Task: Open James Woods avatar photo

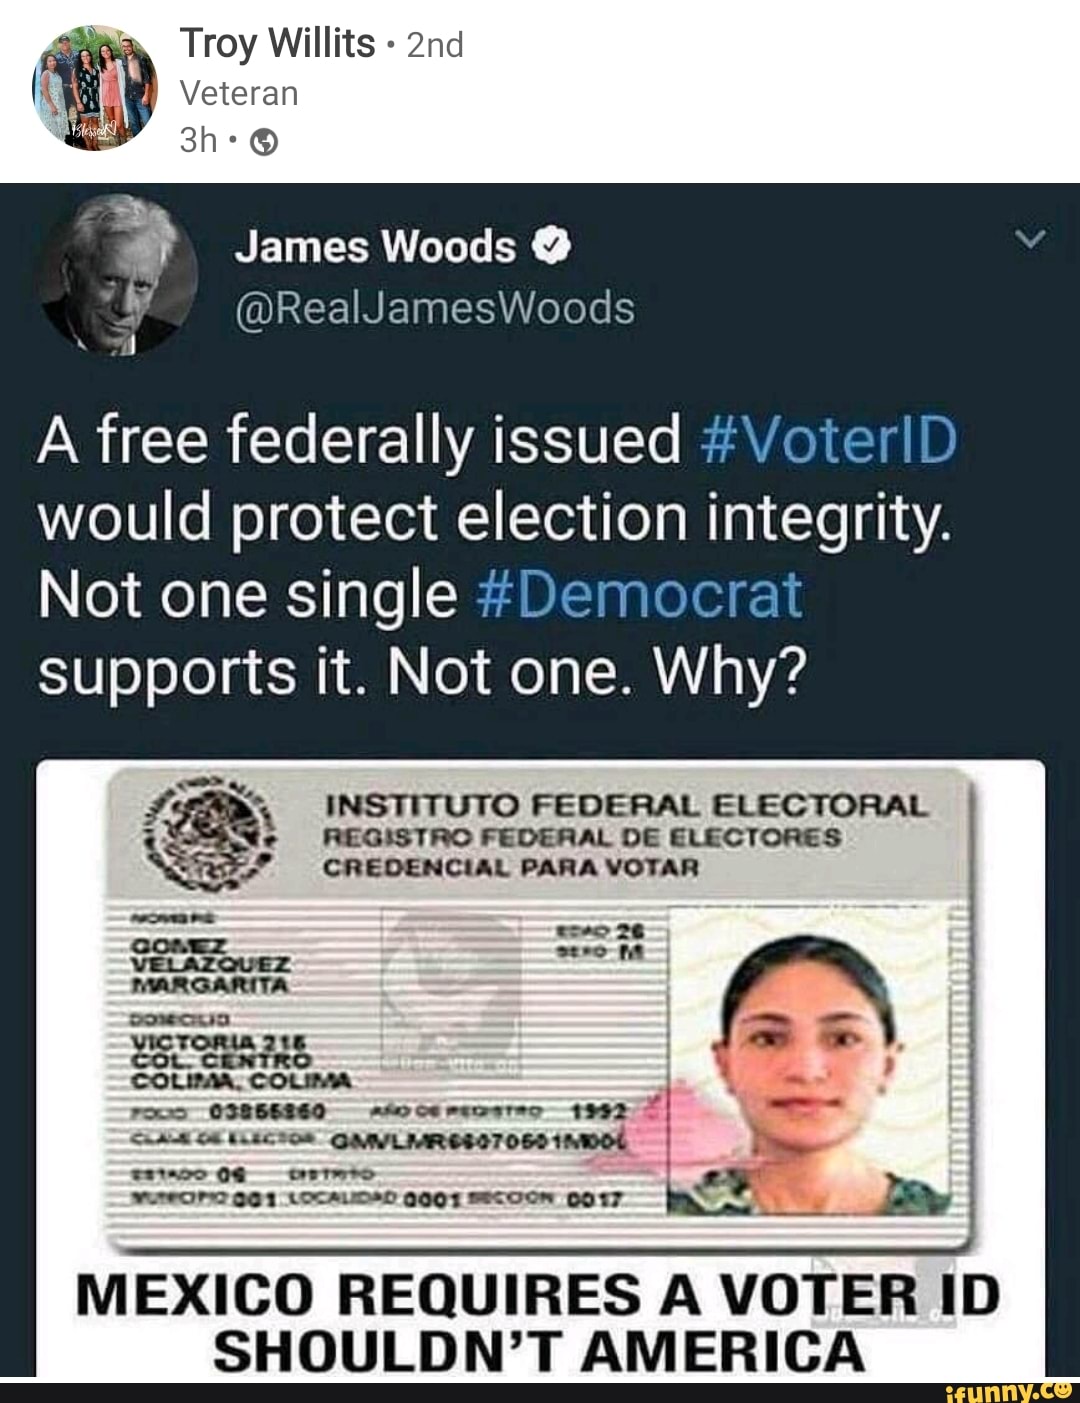Action: 119,275
